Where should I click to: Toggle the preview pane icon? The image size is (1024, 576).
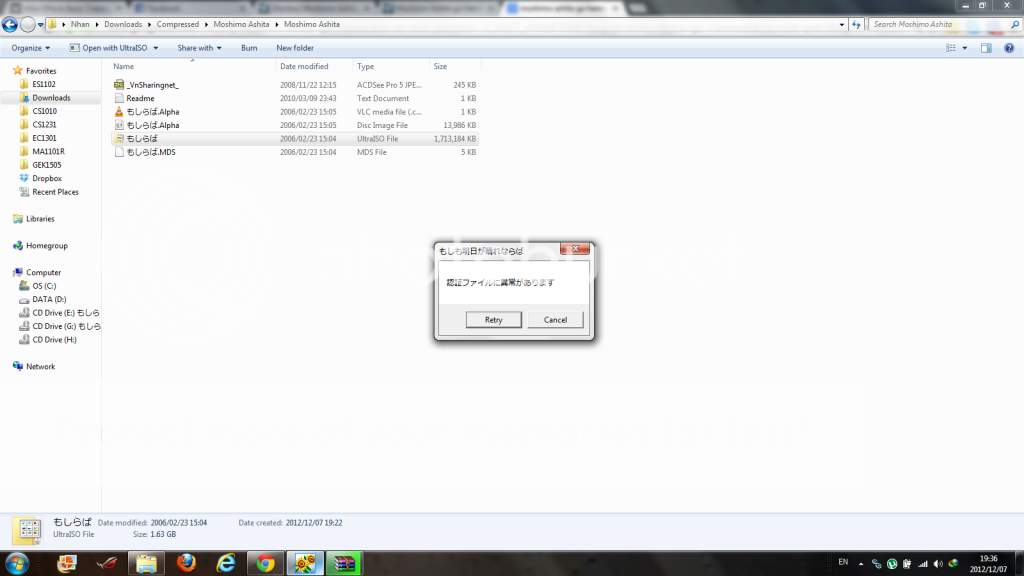click(986, 48)
